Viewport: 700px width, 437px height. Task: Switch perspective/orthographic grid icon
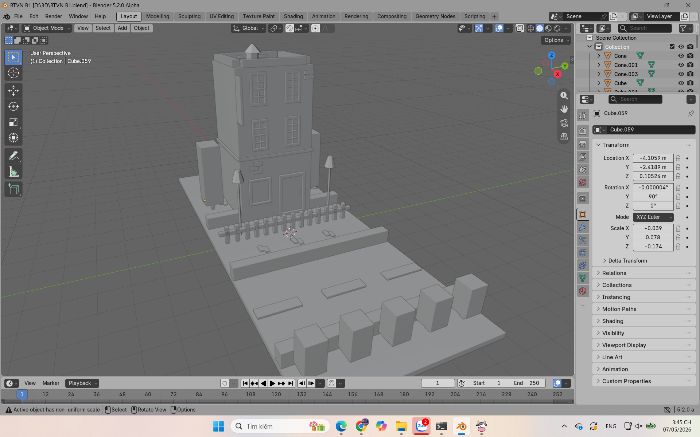564,136
